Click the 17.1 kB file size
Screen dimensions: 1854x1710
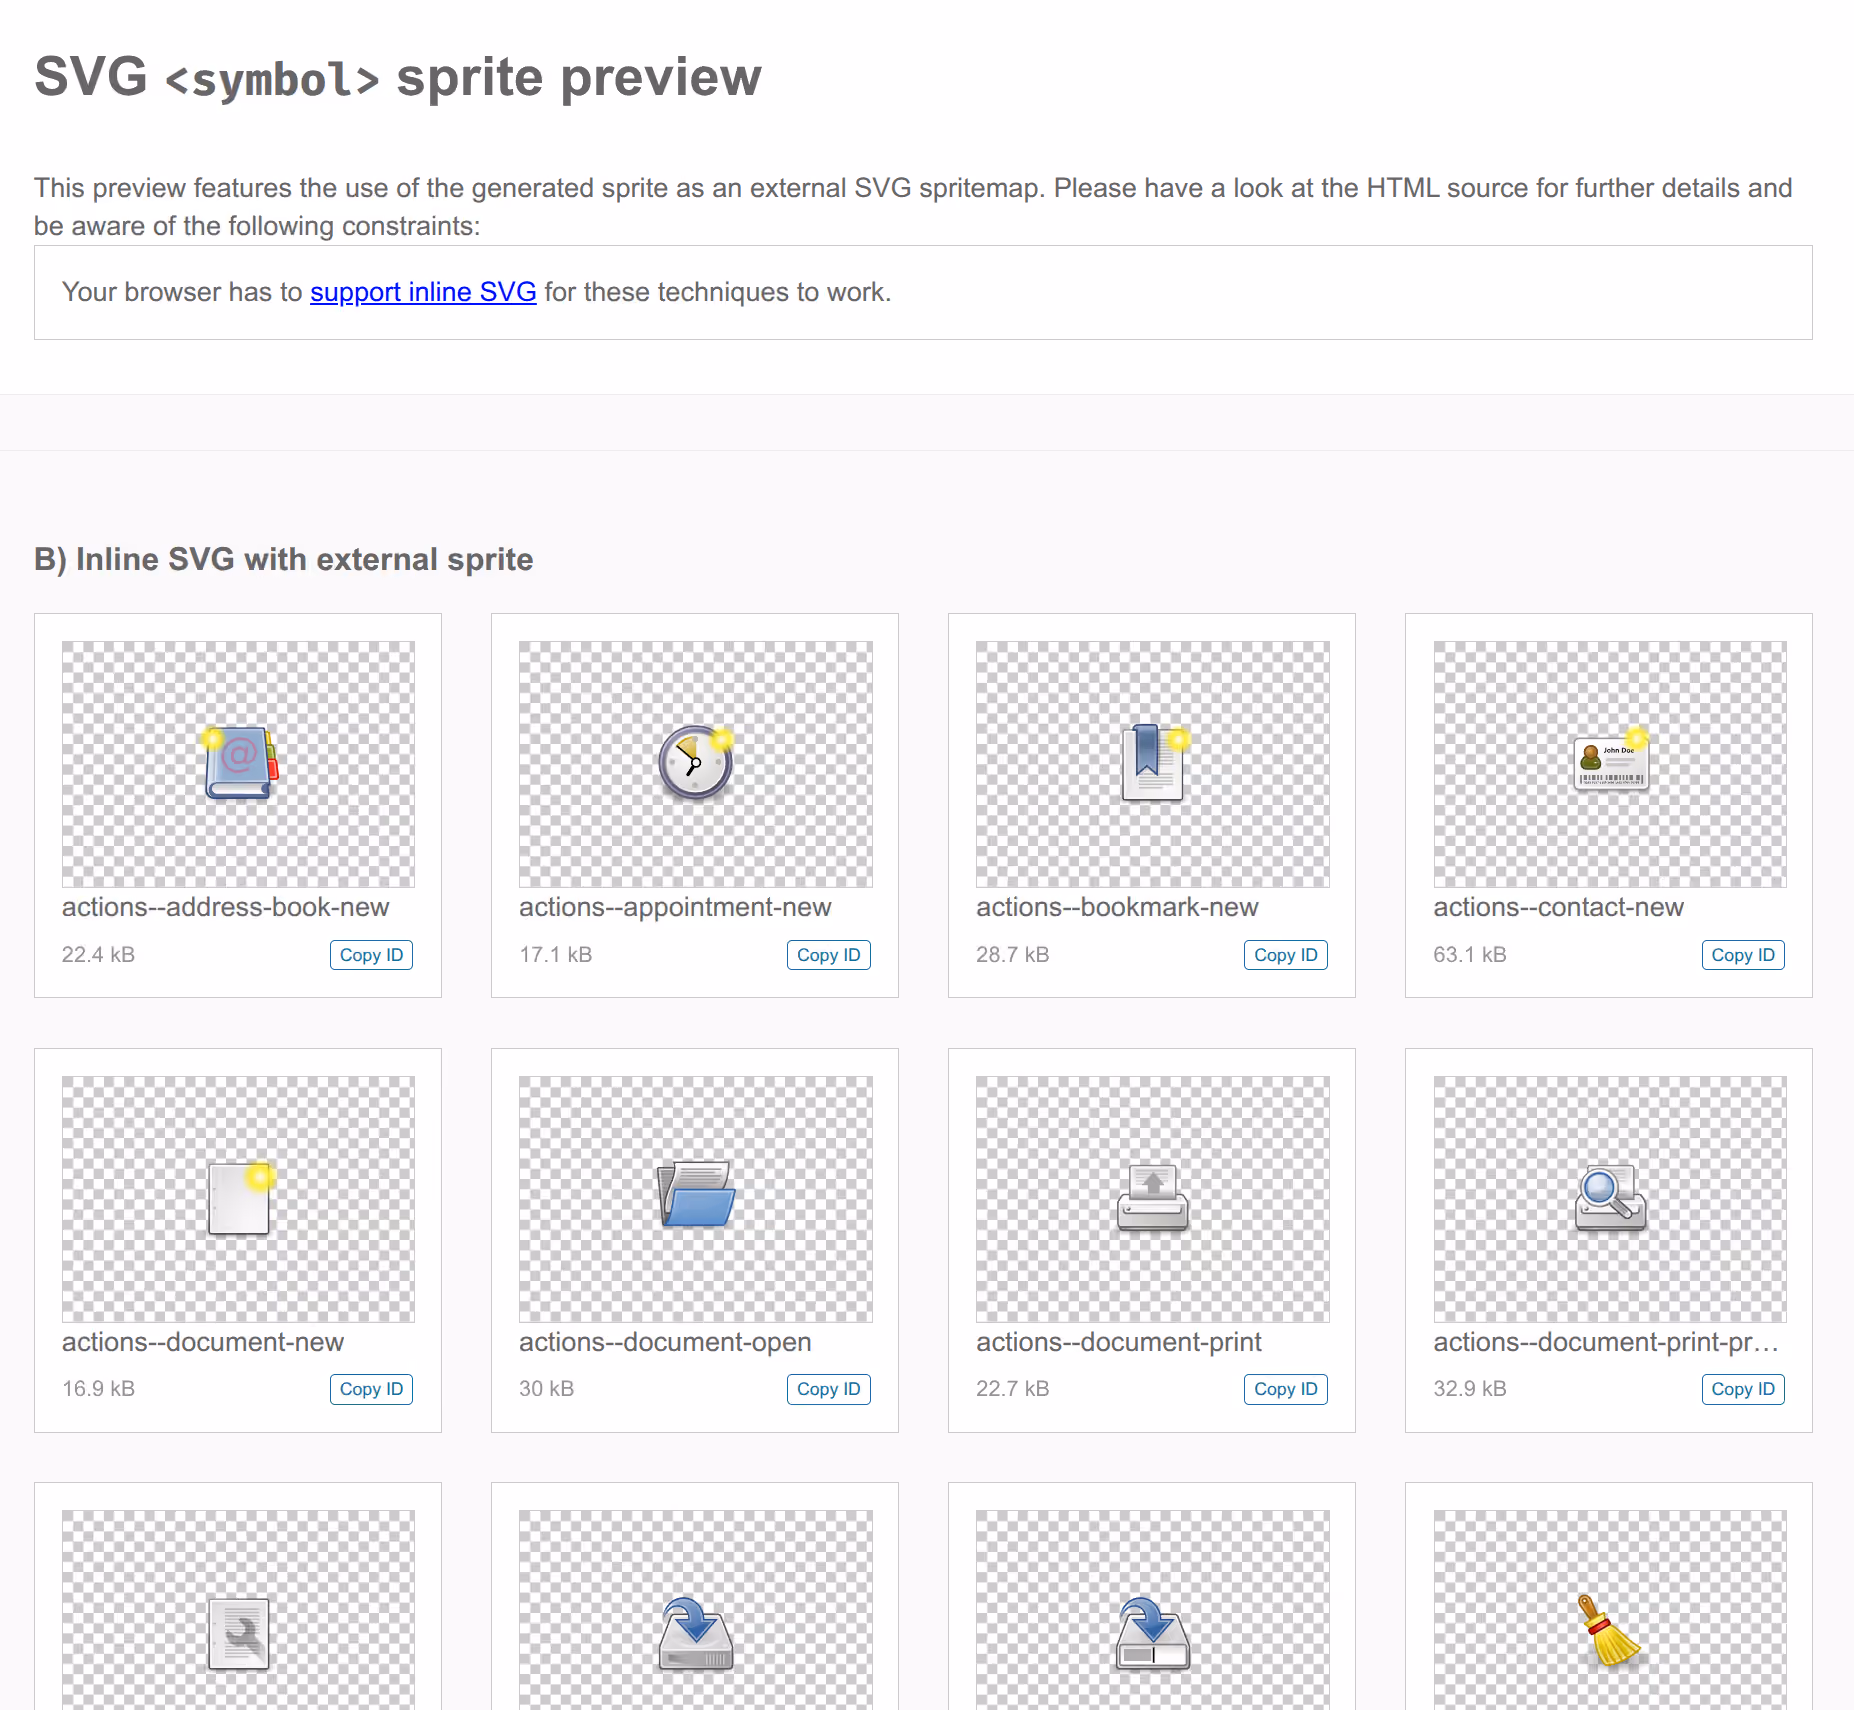click(555, 954)
